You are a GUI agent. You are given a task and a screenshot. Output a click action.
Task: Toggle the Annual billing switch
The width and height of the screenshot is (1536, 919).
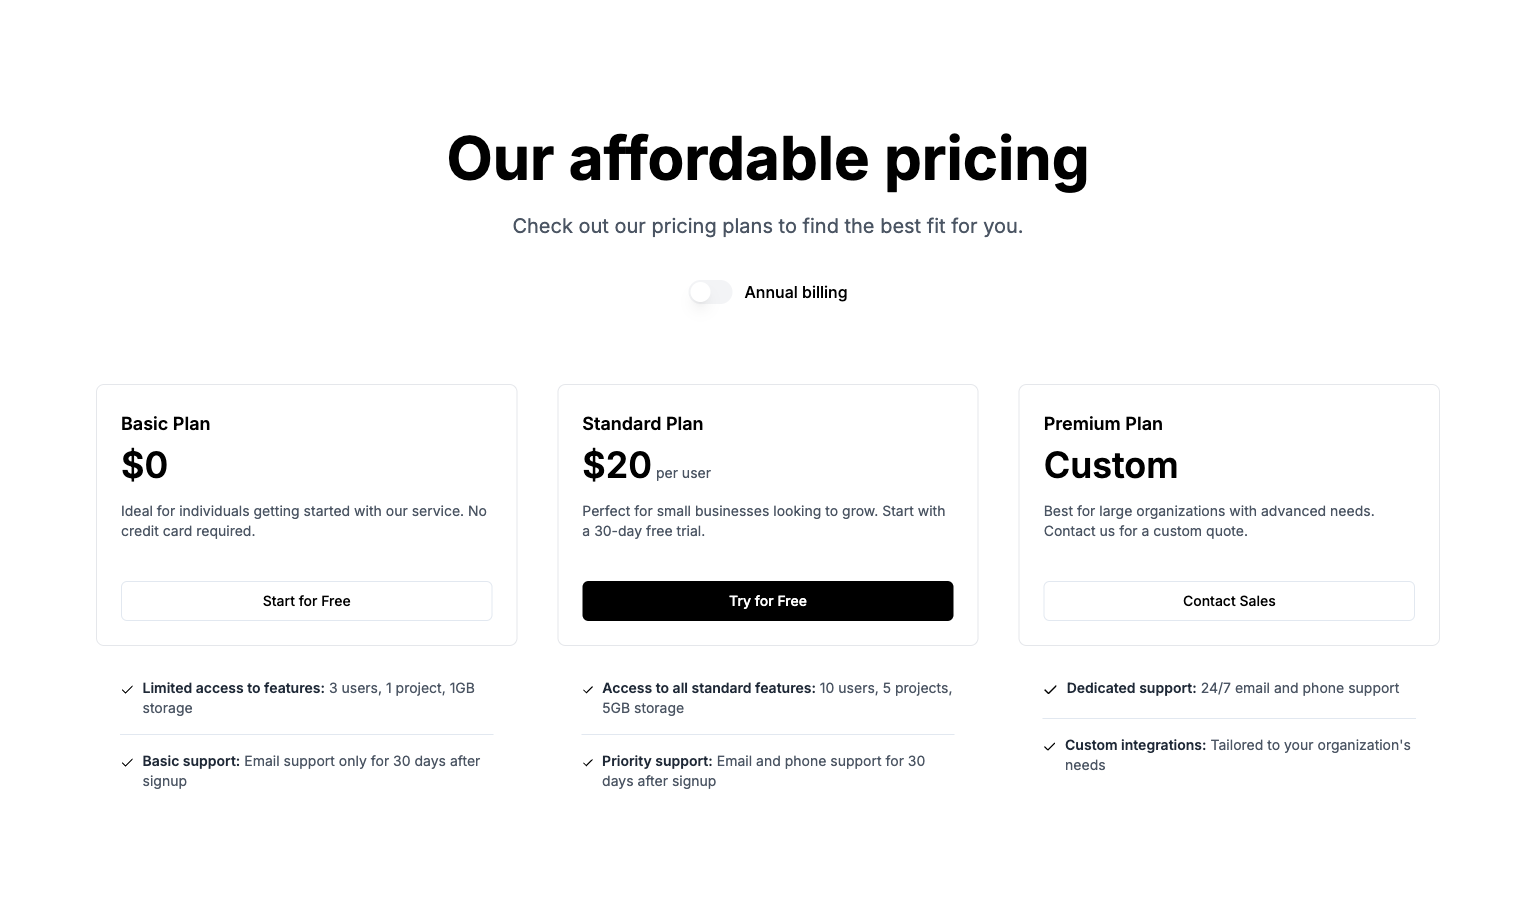[x=710, y=292]
